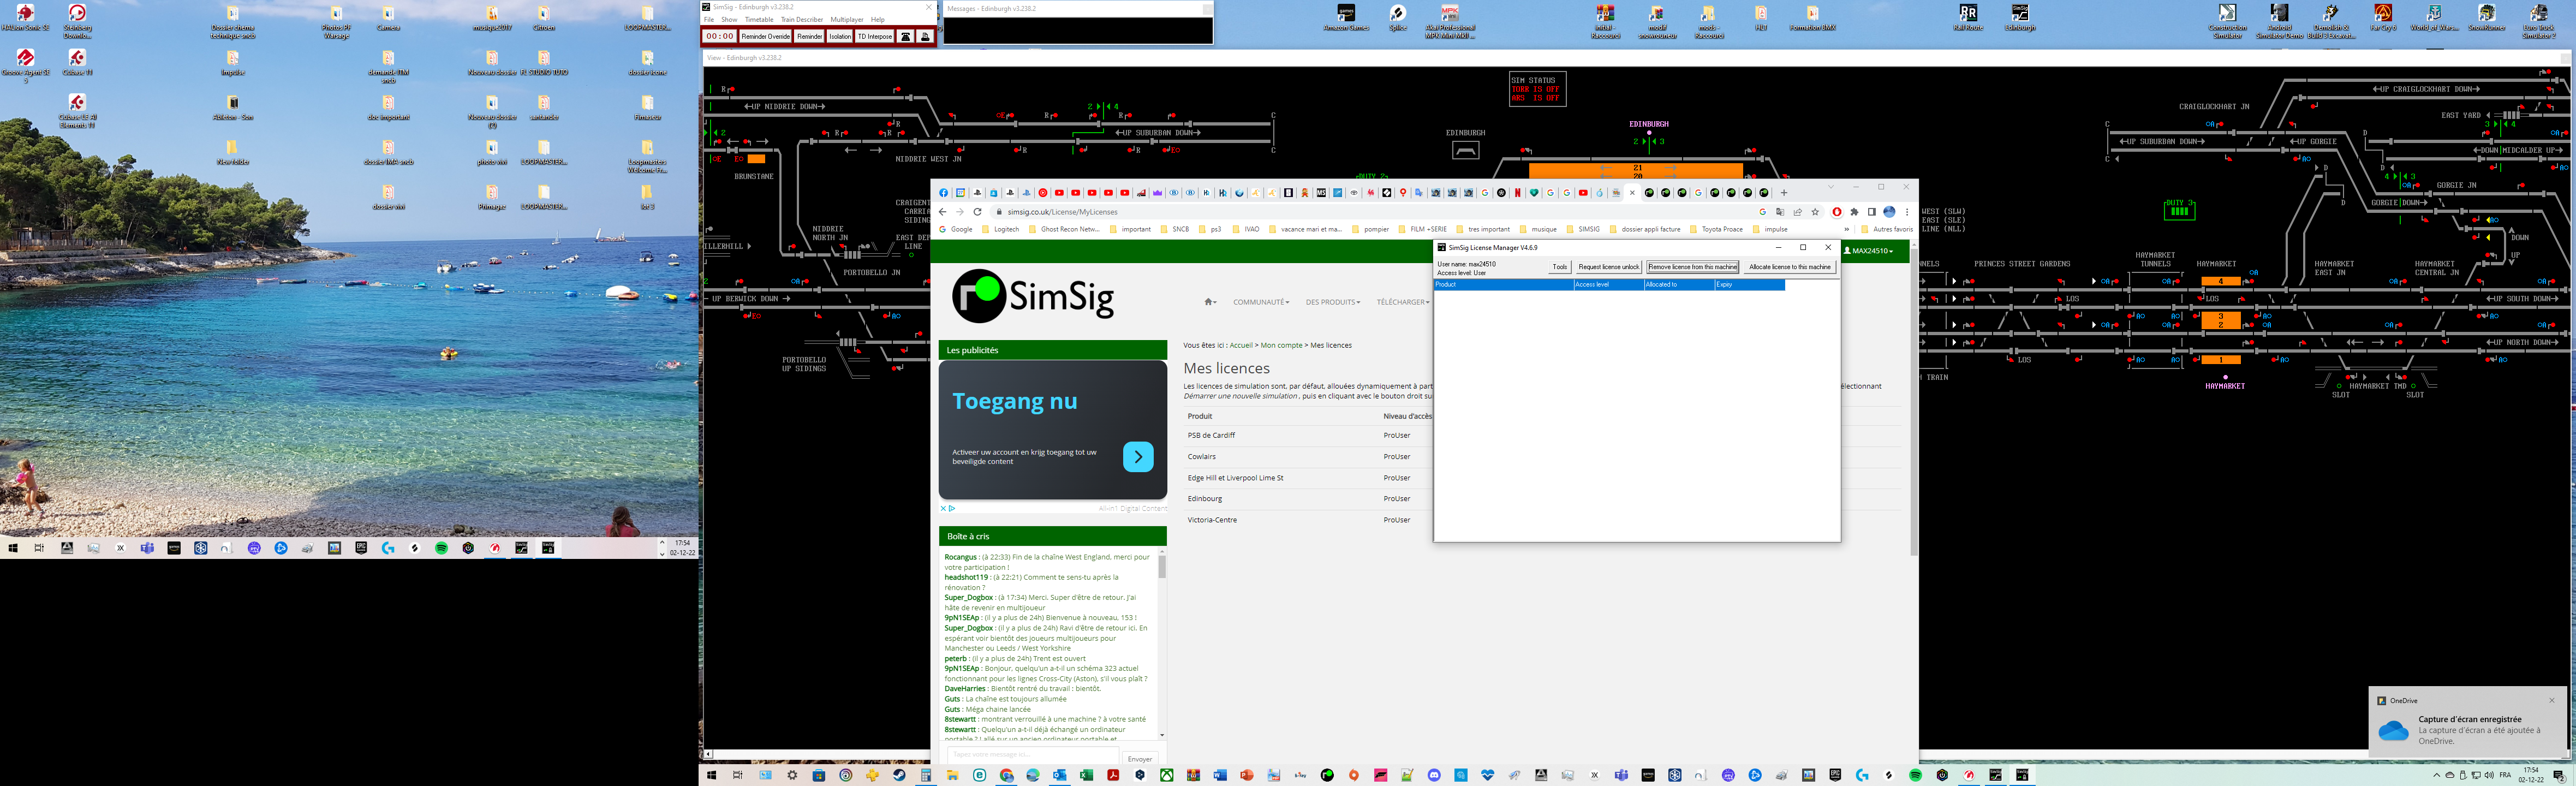Open the DES PRODUITS dropdown menu
The image size is (2576, 786).
point(1333,302)
